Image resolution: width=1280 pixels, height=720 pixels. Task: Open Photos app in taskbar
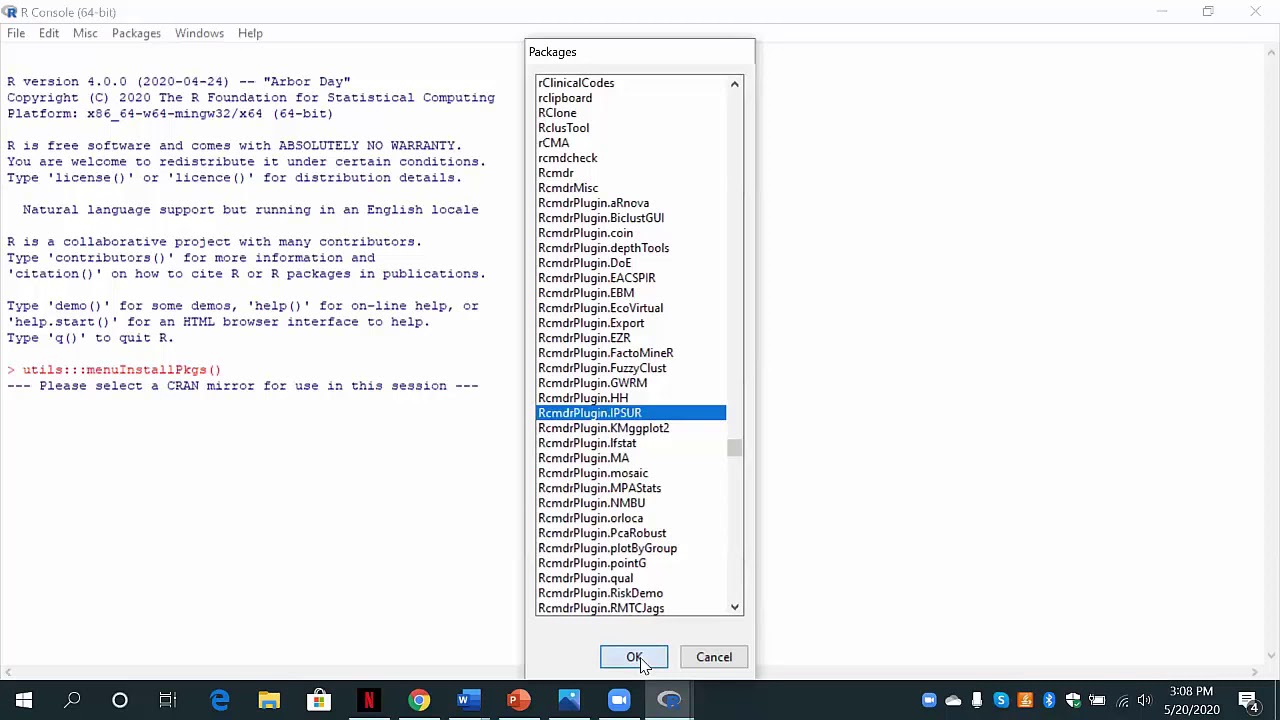click(569, 700)
